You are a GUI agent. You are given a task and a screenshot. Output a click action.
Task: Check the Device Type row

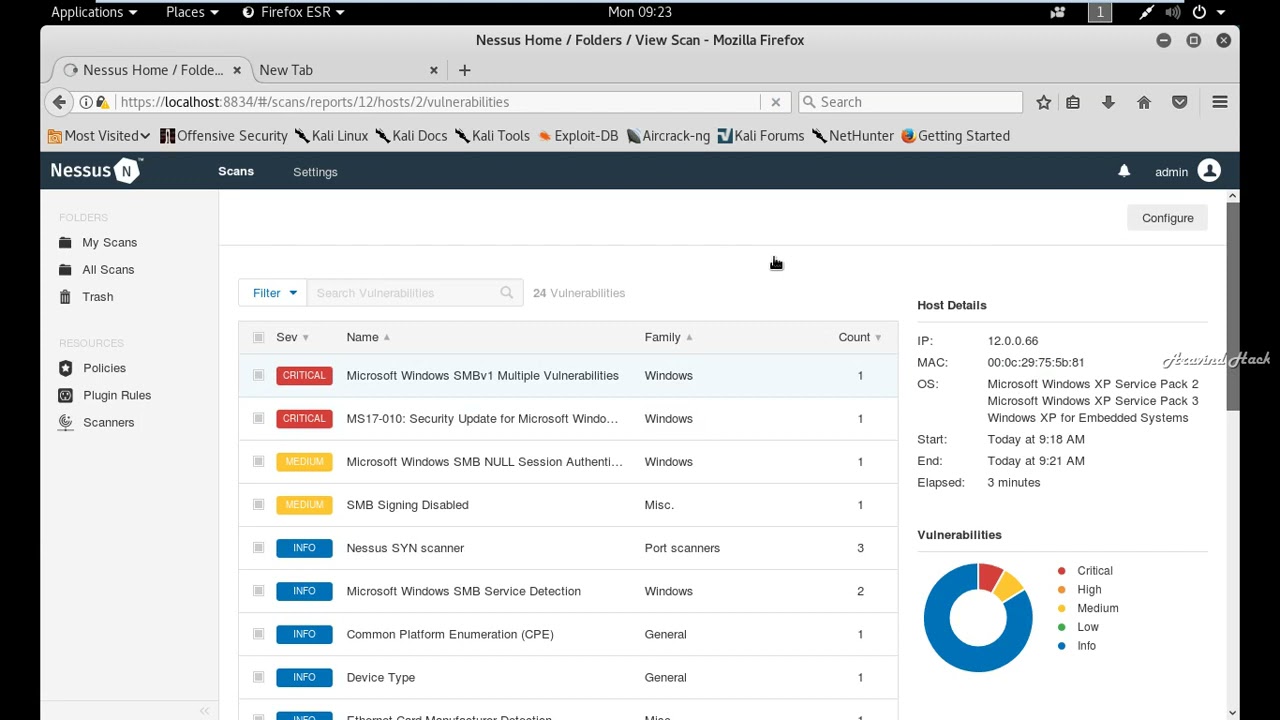click(x=258, y=677)
